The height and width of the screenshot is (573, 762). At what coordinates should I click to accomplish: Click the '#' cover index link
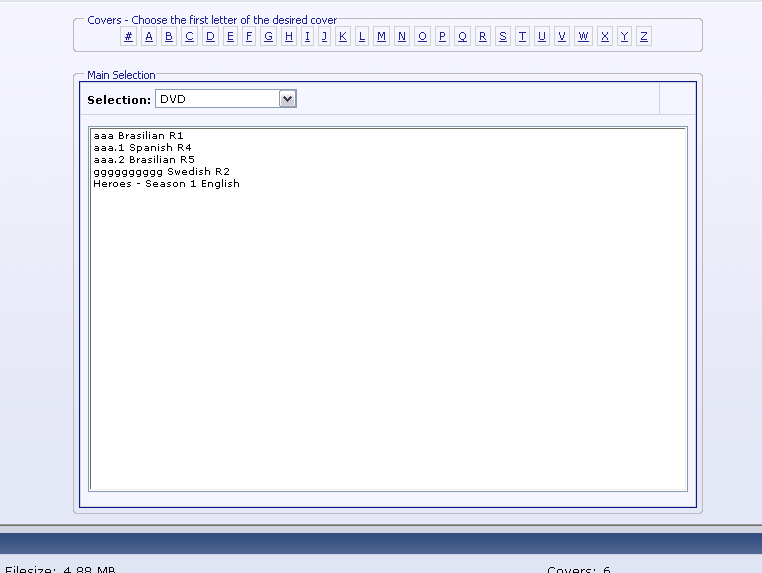tap(129, 37)
